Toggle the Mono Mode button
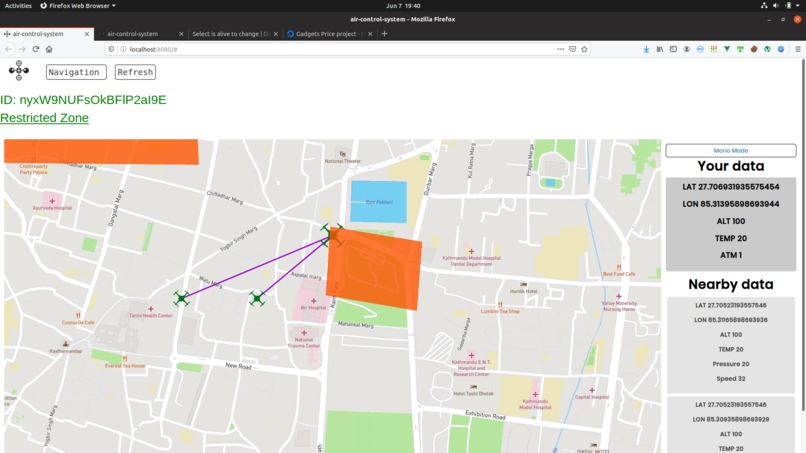This screenshot has width=806, height=453. (x=730, y=151)
